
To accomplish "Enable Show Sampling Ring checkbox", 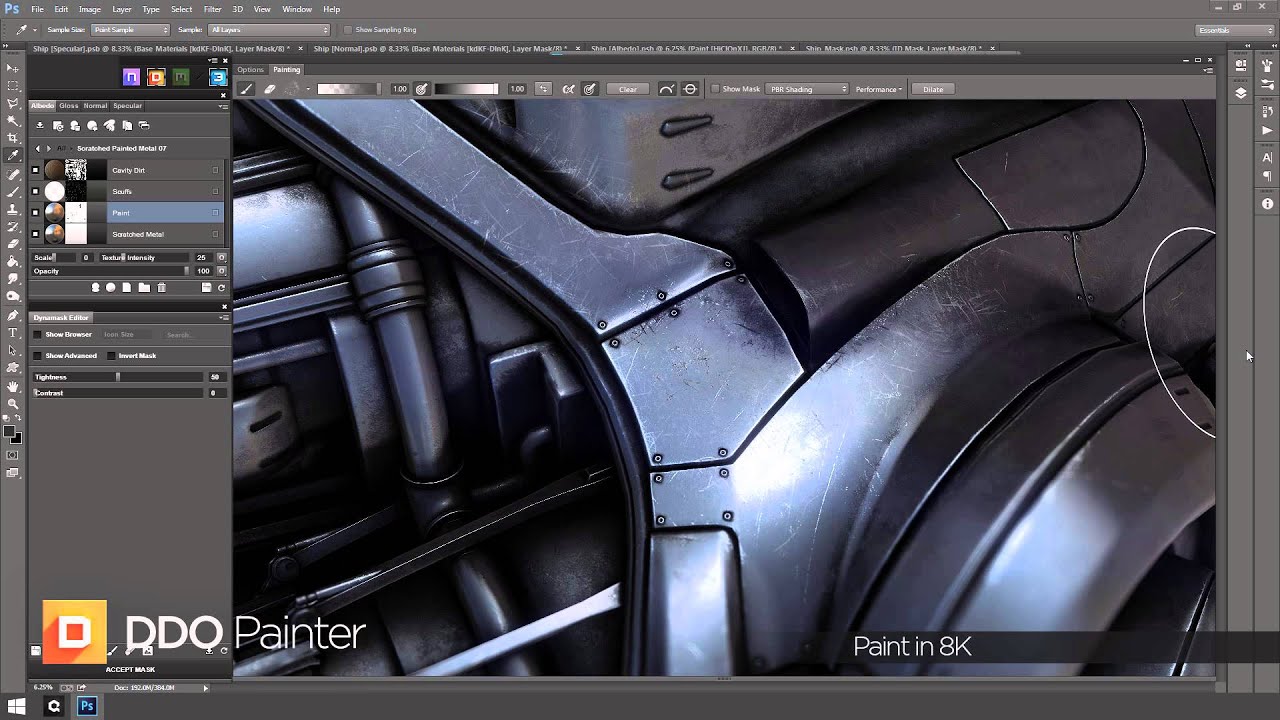I will coord(347,30).
